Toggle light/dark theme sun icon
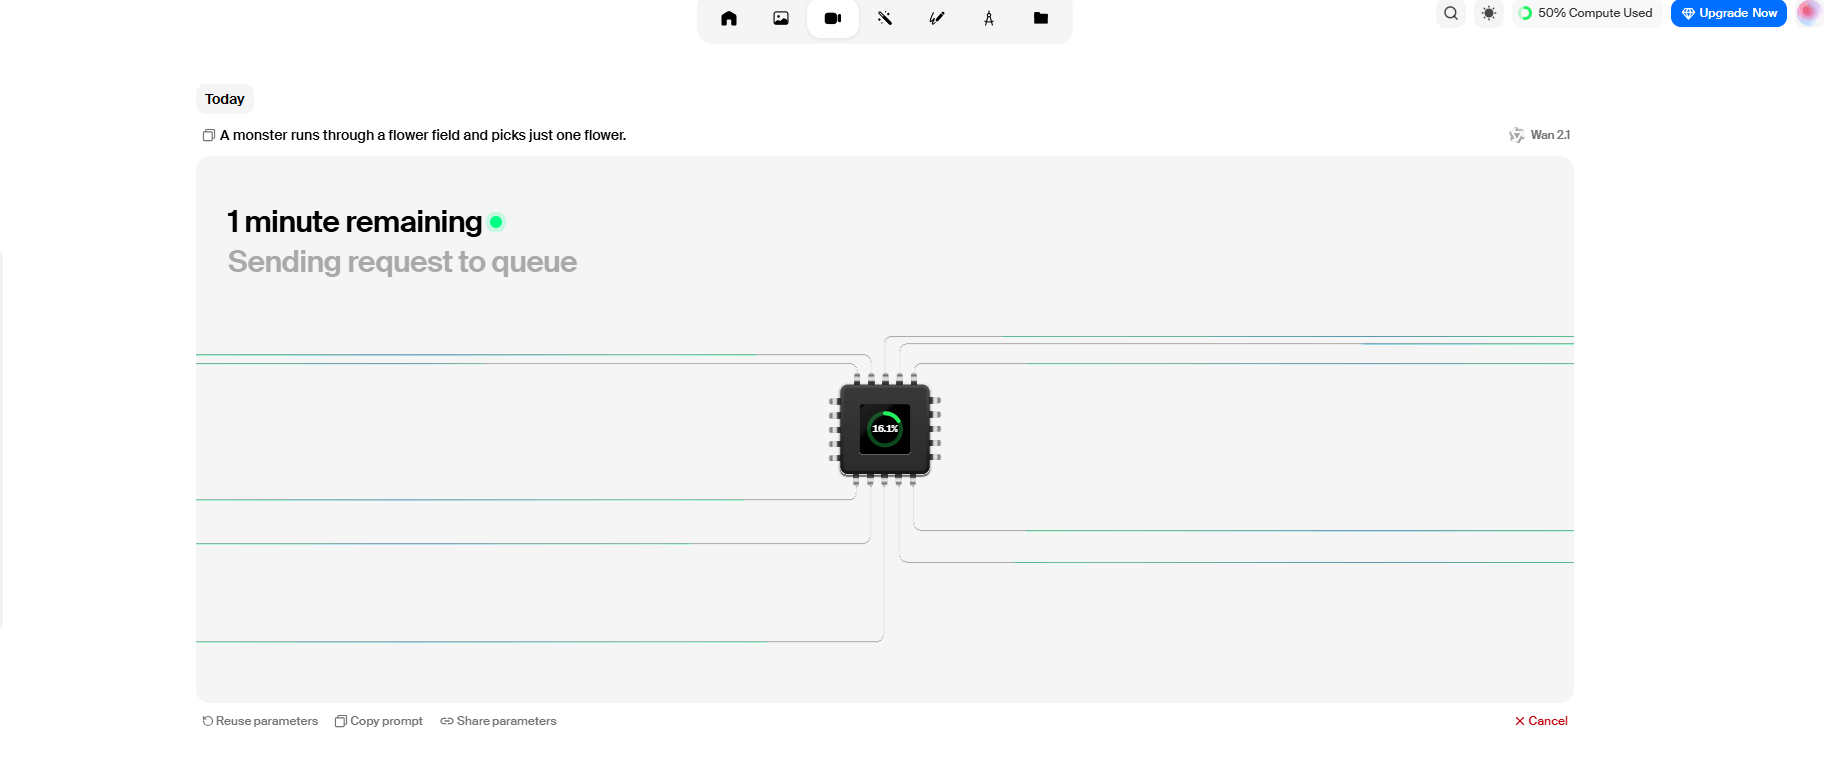Image resolution: width=1824 pixels, height=759 pixels. 1489,13
